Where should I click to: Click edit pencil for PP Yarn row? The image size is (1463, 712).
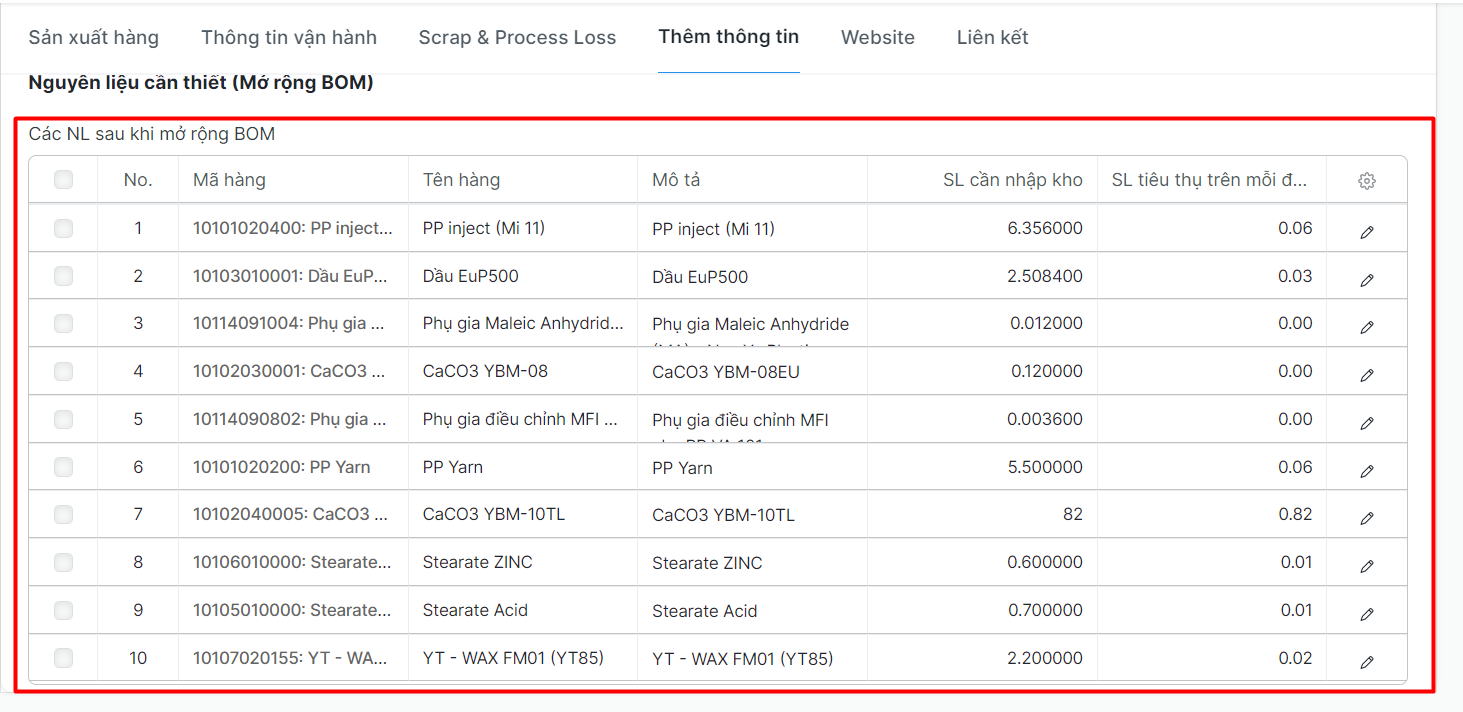tap(1366, 471)
